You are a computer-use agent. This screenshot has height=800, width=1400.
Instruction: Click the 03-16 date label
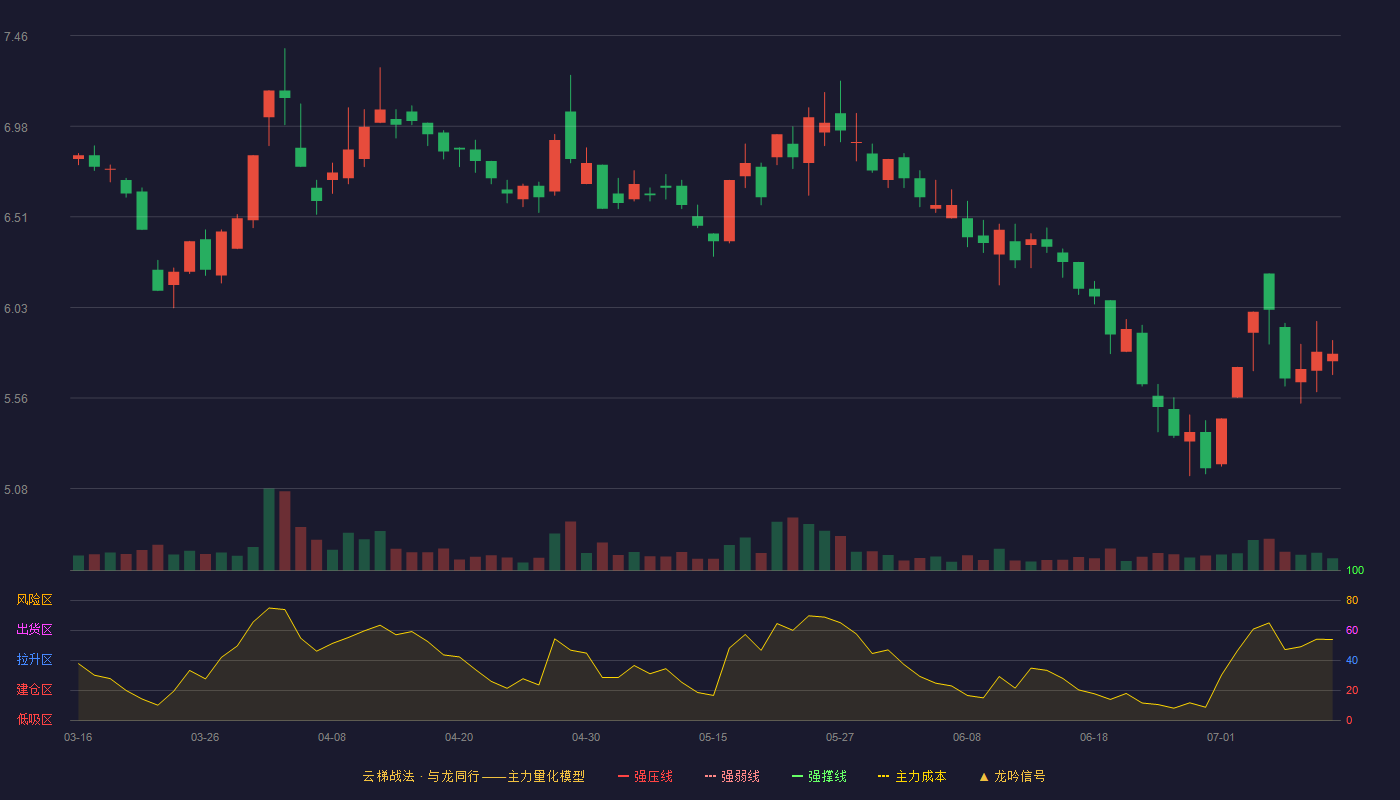[x=78, y=737]
